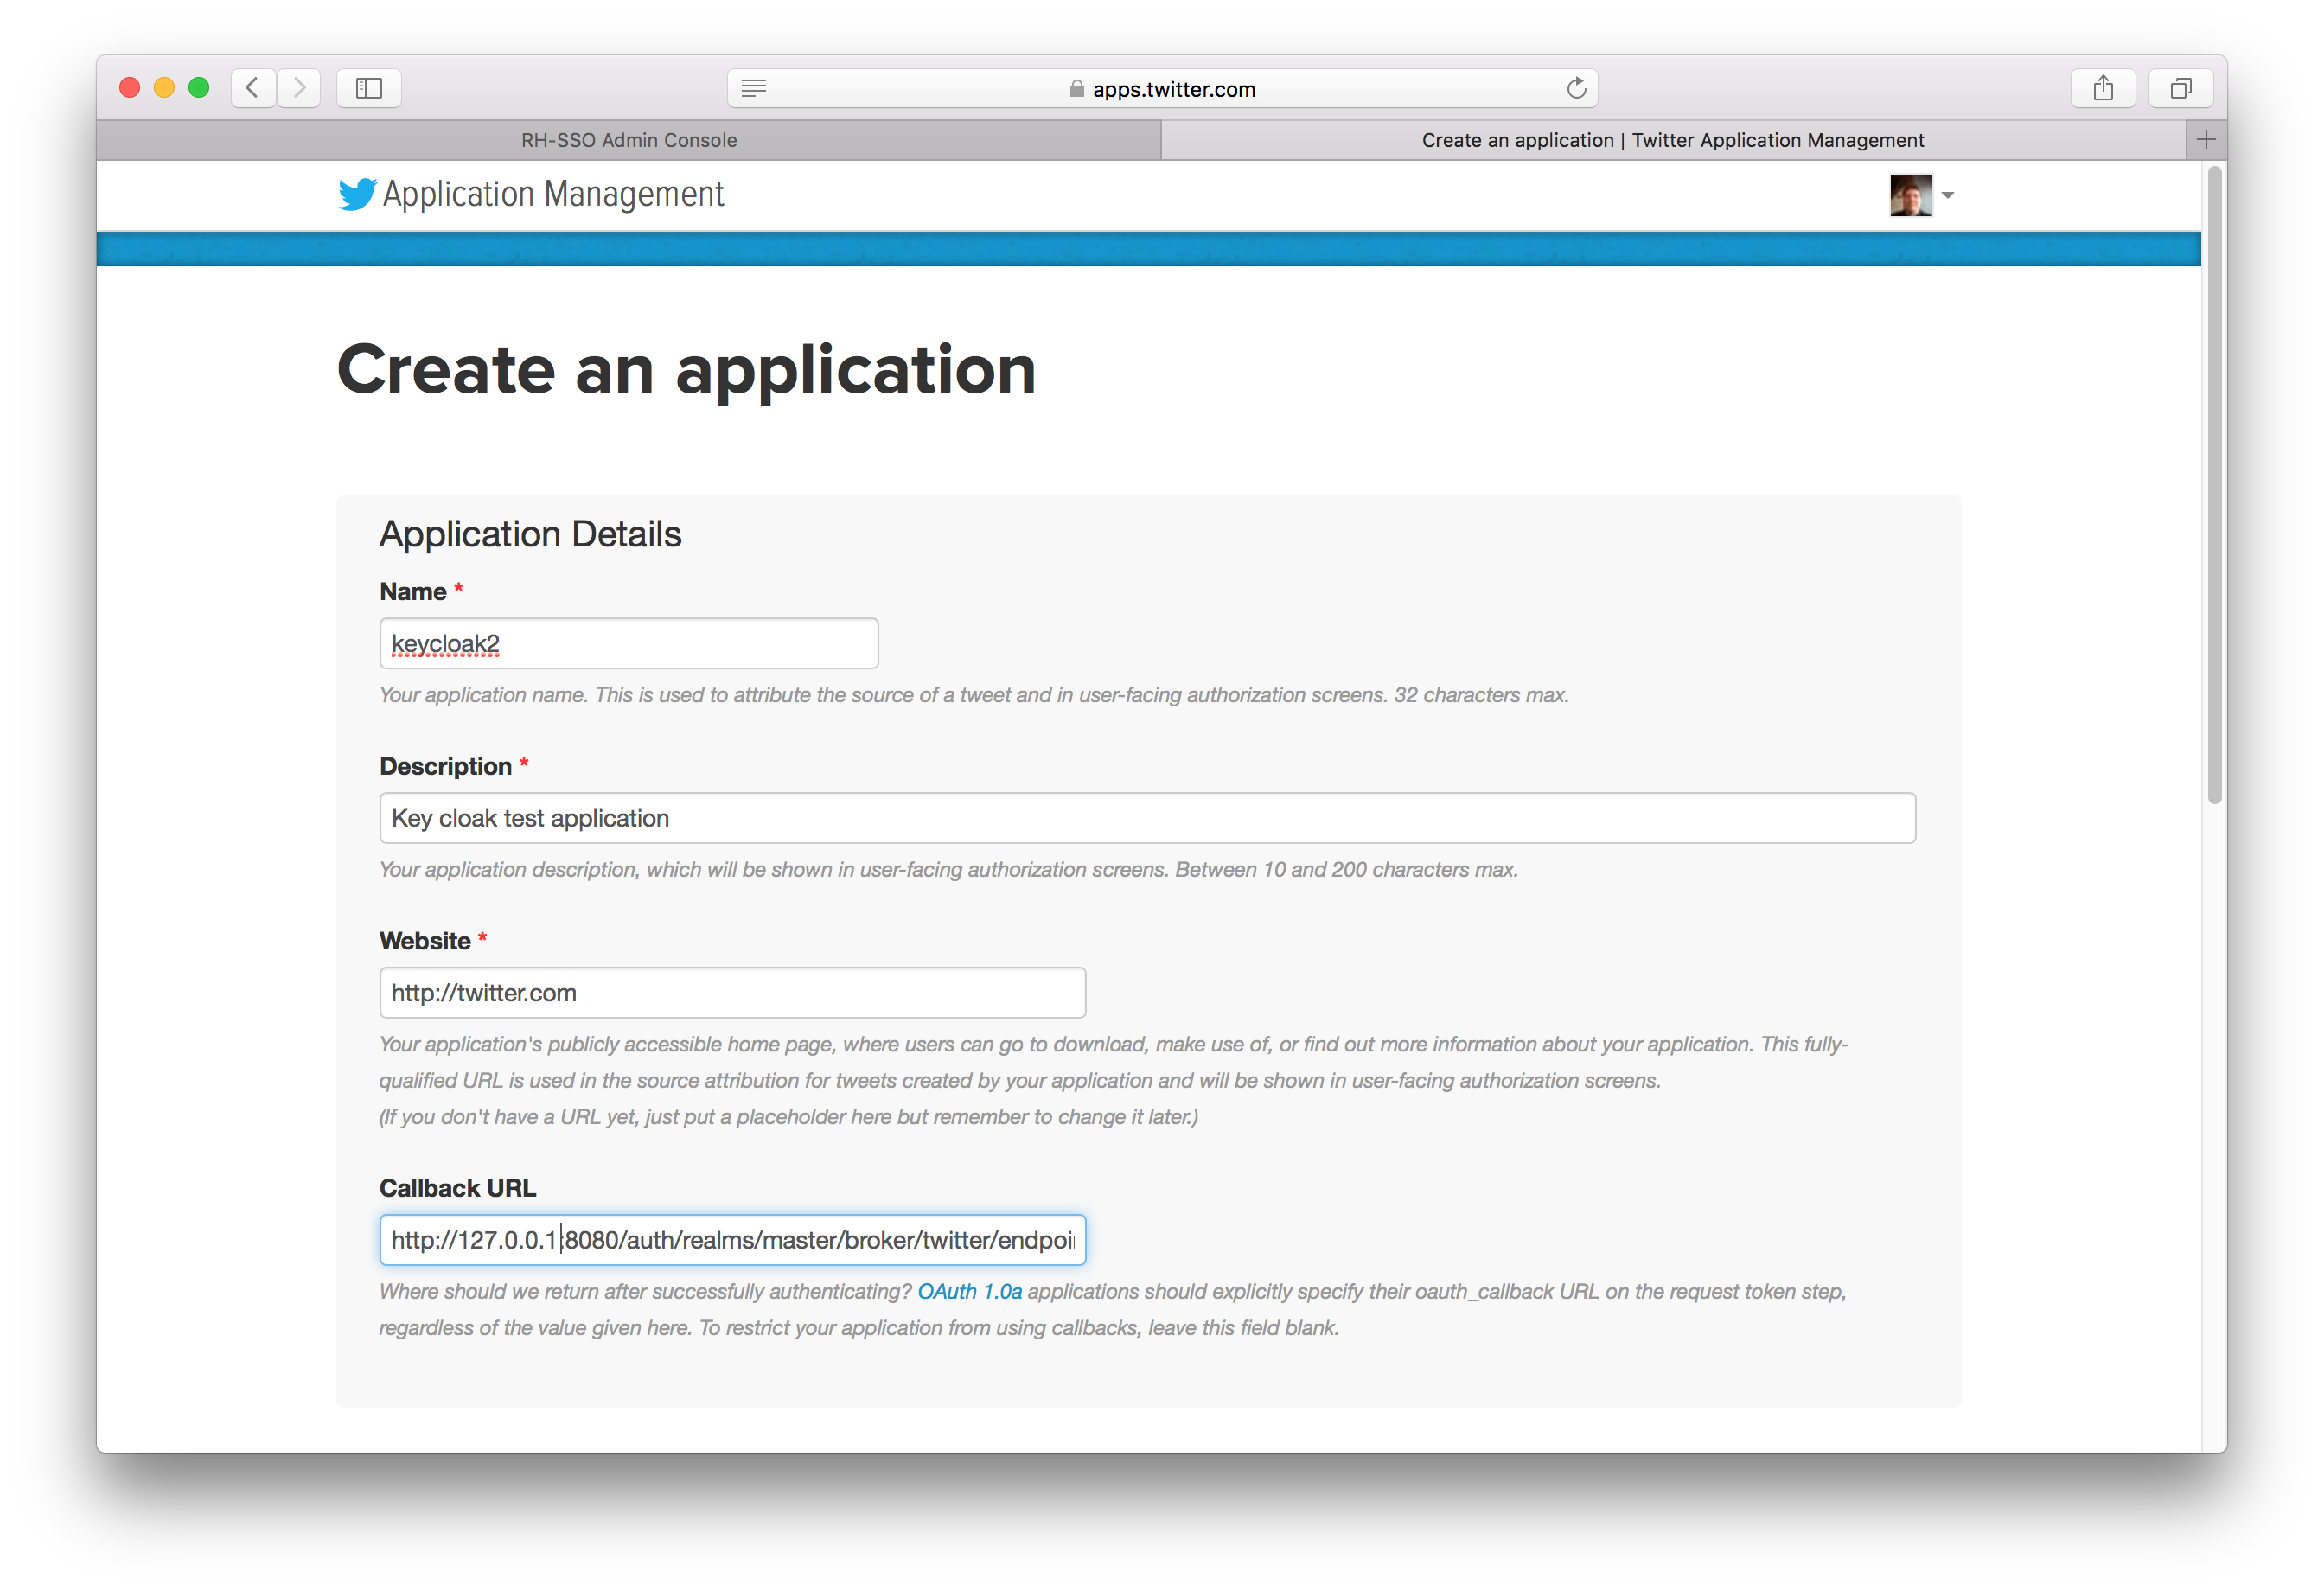Select the Website input field
The height and width of the screenshot is (1591, 2324).
(733, 993)
